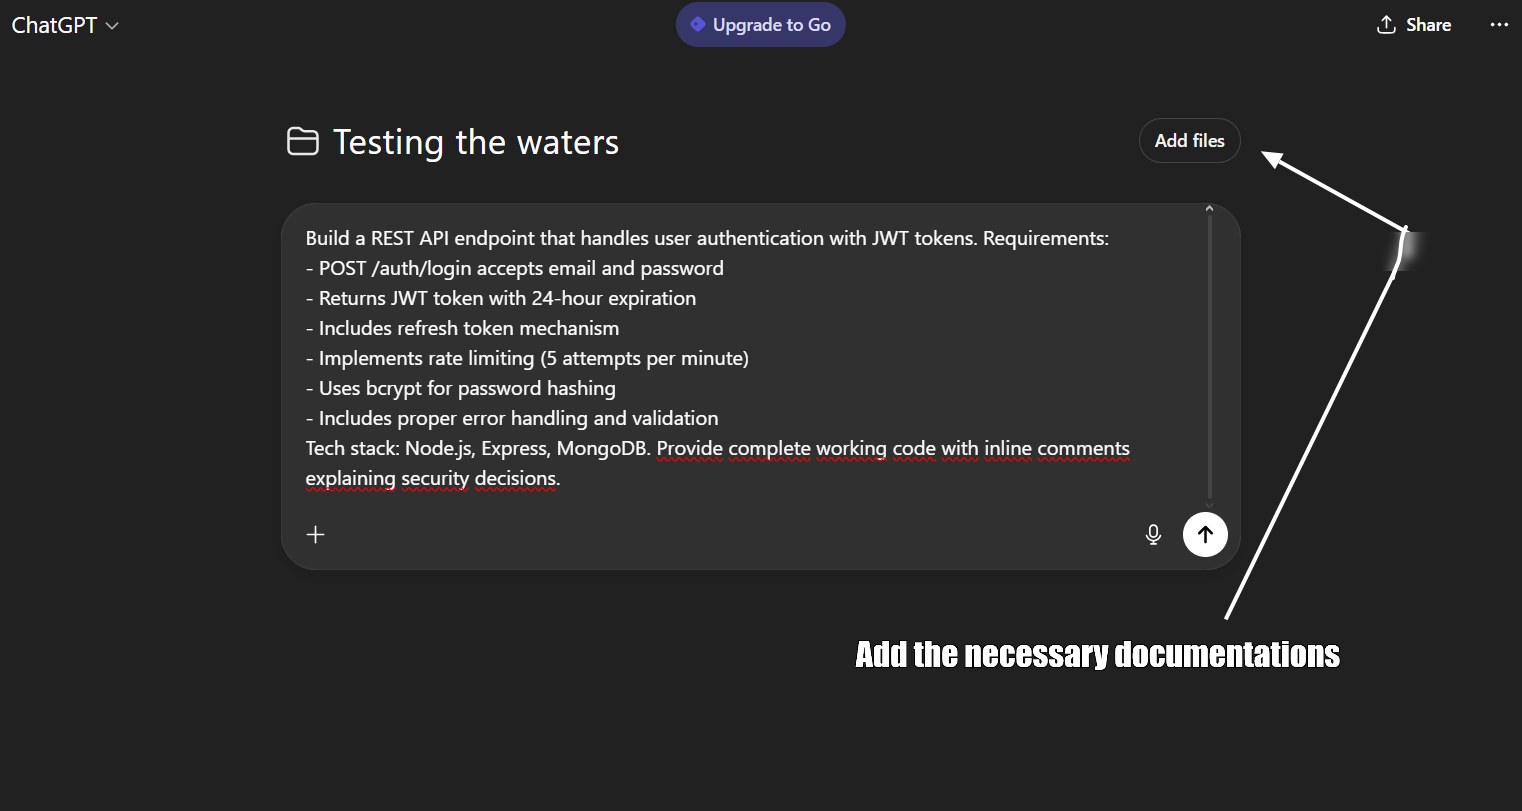This screenshot has height=811, width=1522.
Task: Click the Testing the waters project title
Action: click(476, 142)
